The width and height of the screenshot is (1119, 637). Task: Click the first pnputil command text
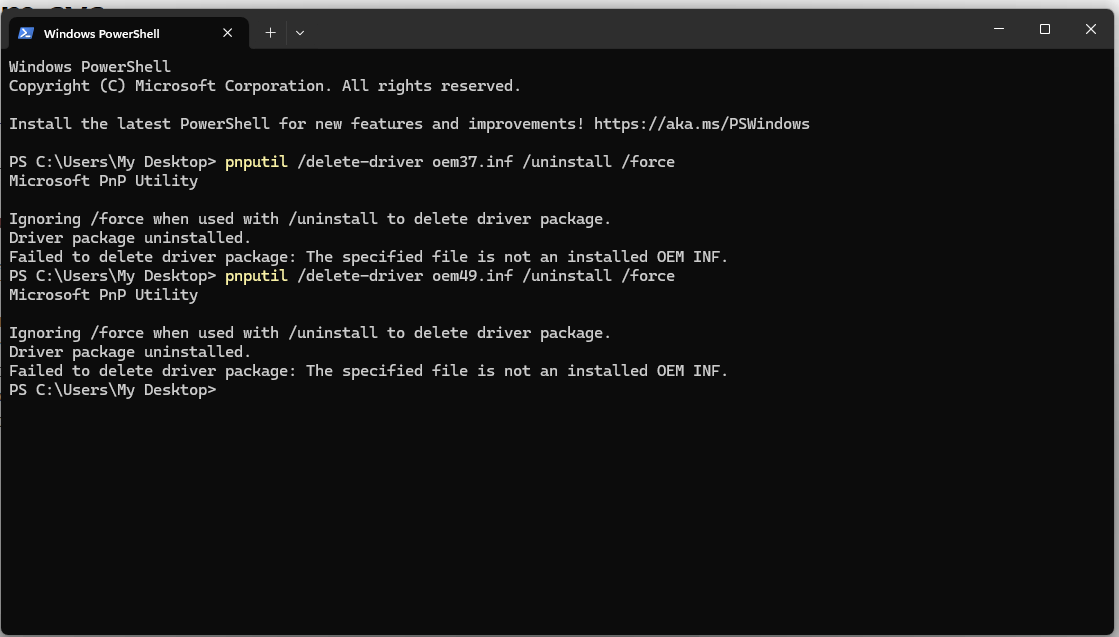[256, 161]
